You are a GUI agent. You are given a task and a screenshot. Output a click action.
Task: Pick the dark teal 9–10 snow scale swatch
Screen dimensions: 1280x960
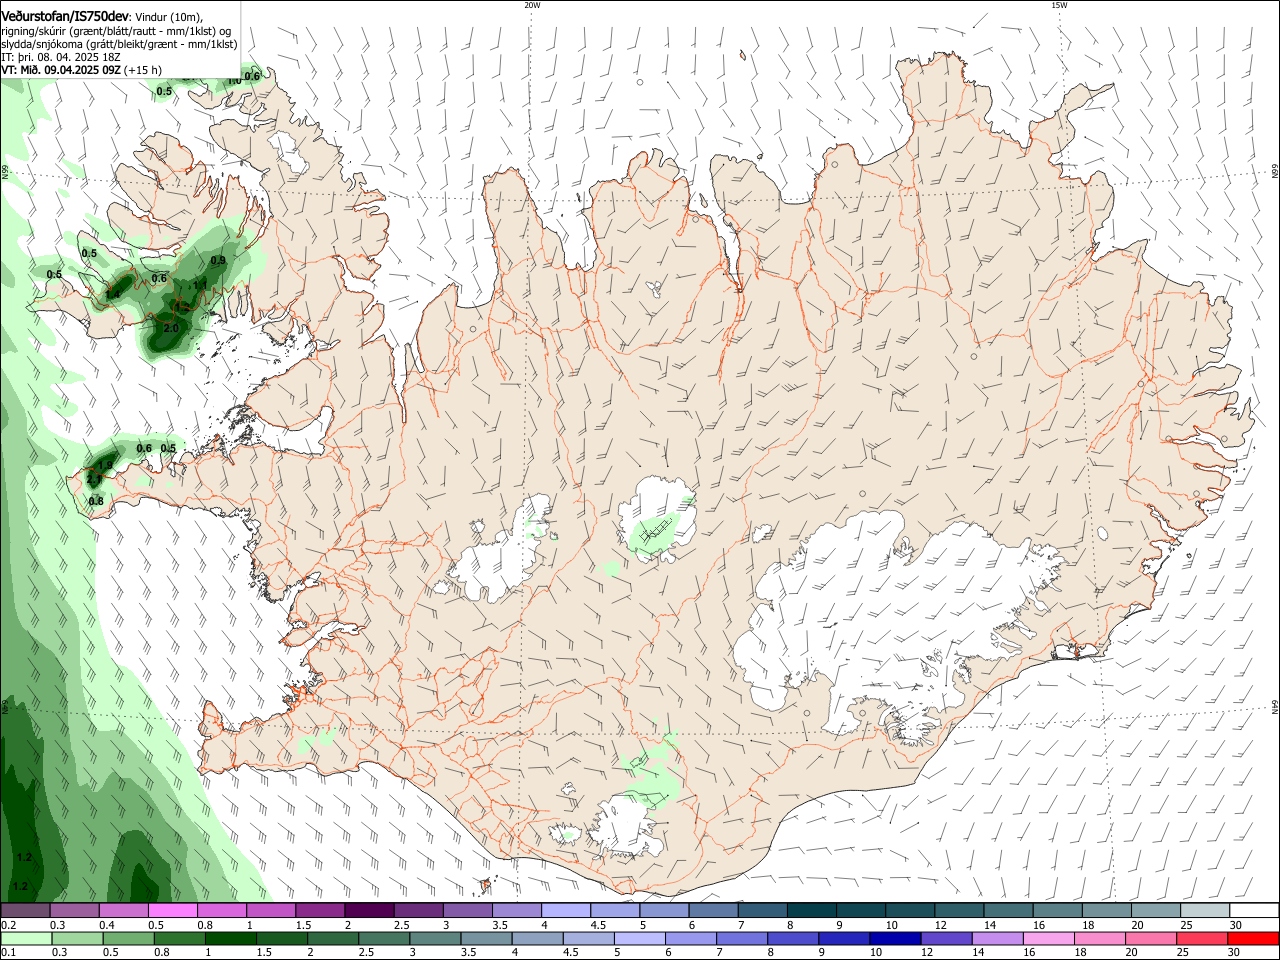pos(860,911)
